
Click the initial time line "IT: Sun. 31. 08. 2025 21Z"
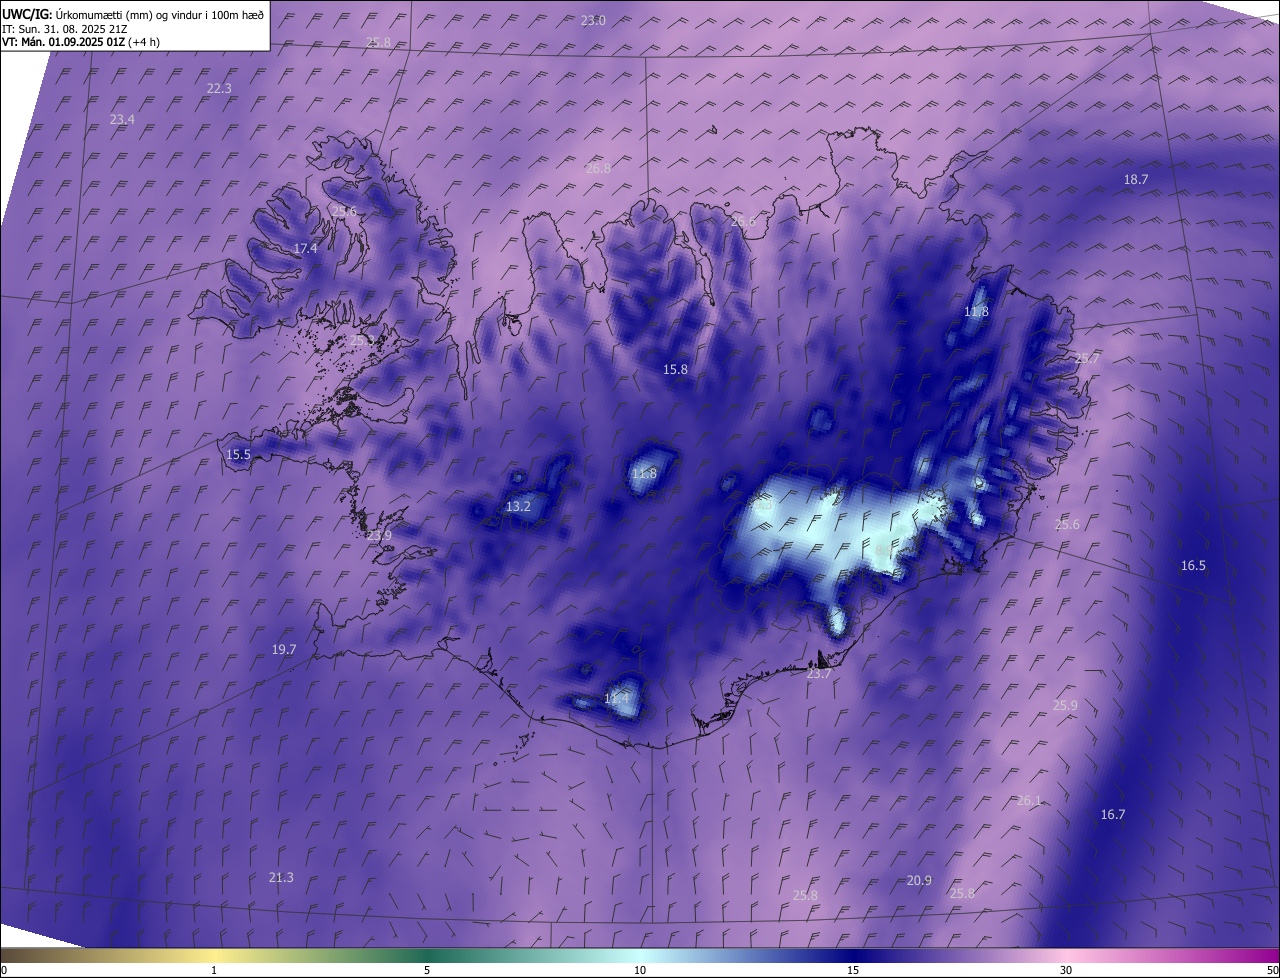click(67, 28)
